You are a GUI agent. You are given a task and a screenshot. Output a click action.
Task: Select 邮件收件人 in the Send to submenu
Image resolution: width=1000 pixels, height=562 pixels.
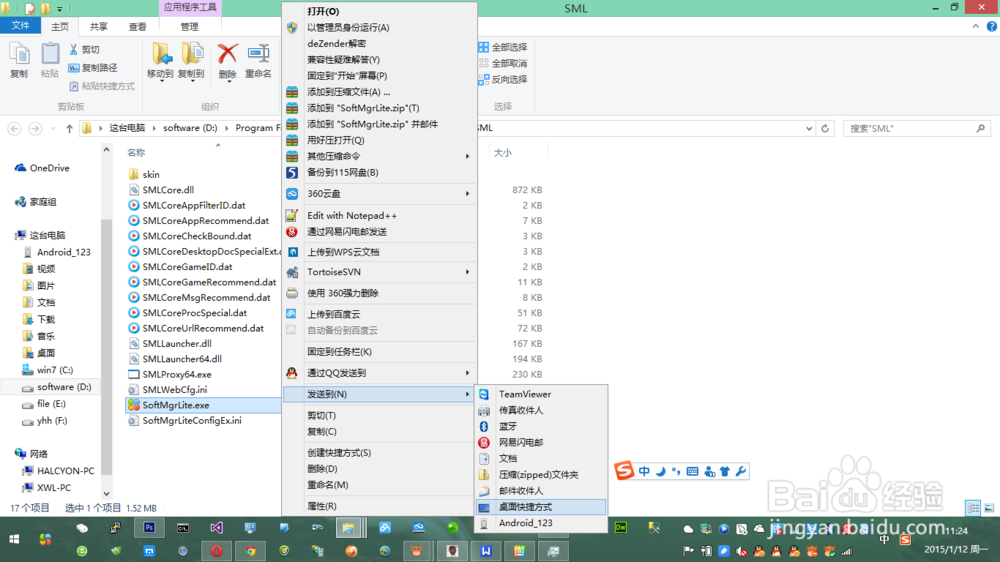[x=541, y=491]
